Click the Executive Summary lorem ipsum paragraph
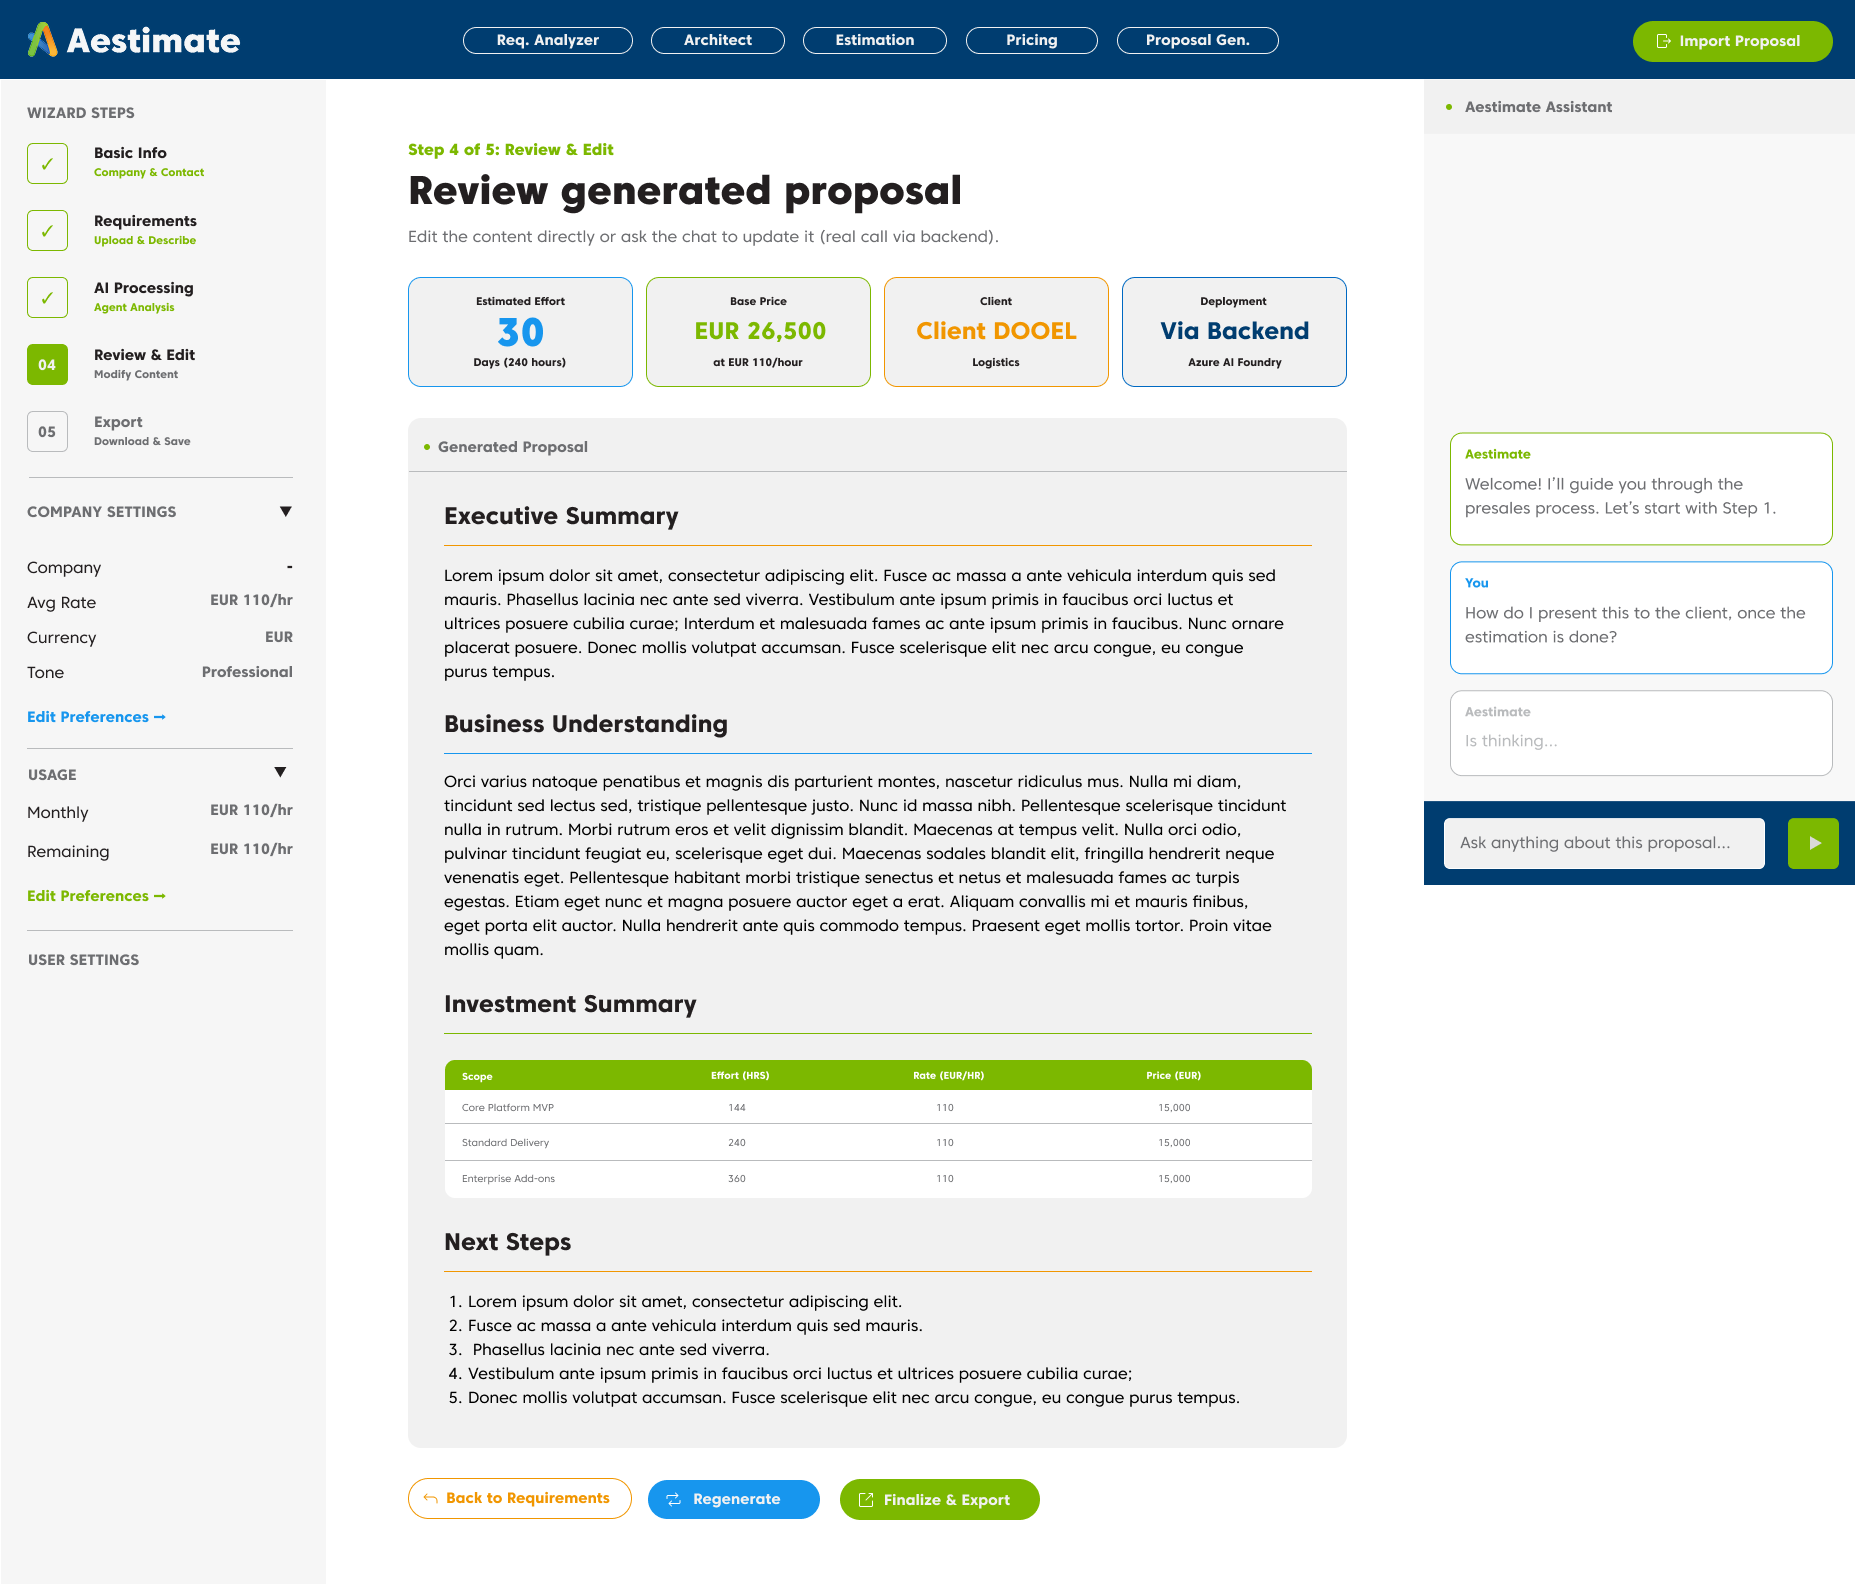 864,624
